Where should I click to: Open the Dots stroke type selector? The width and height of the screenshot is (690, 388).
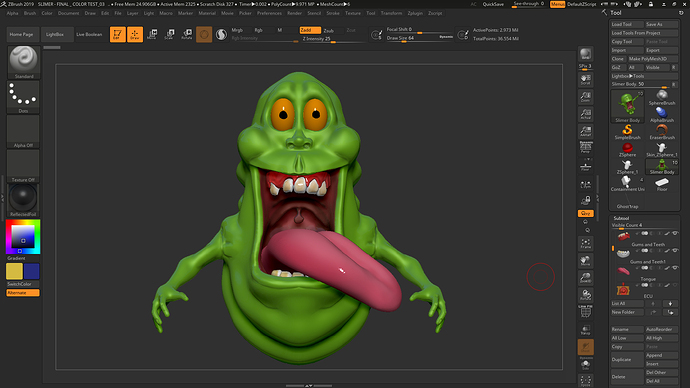click(24, 97)
